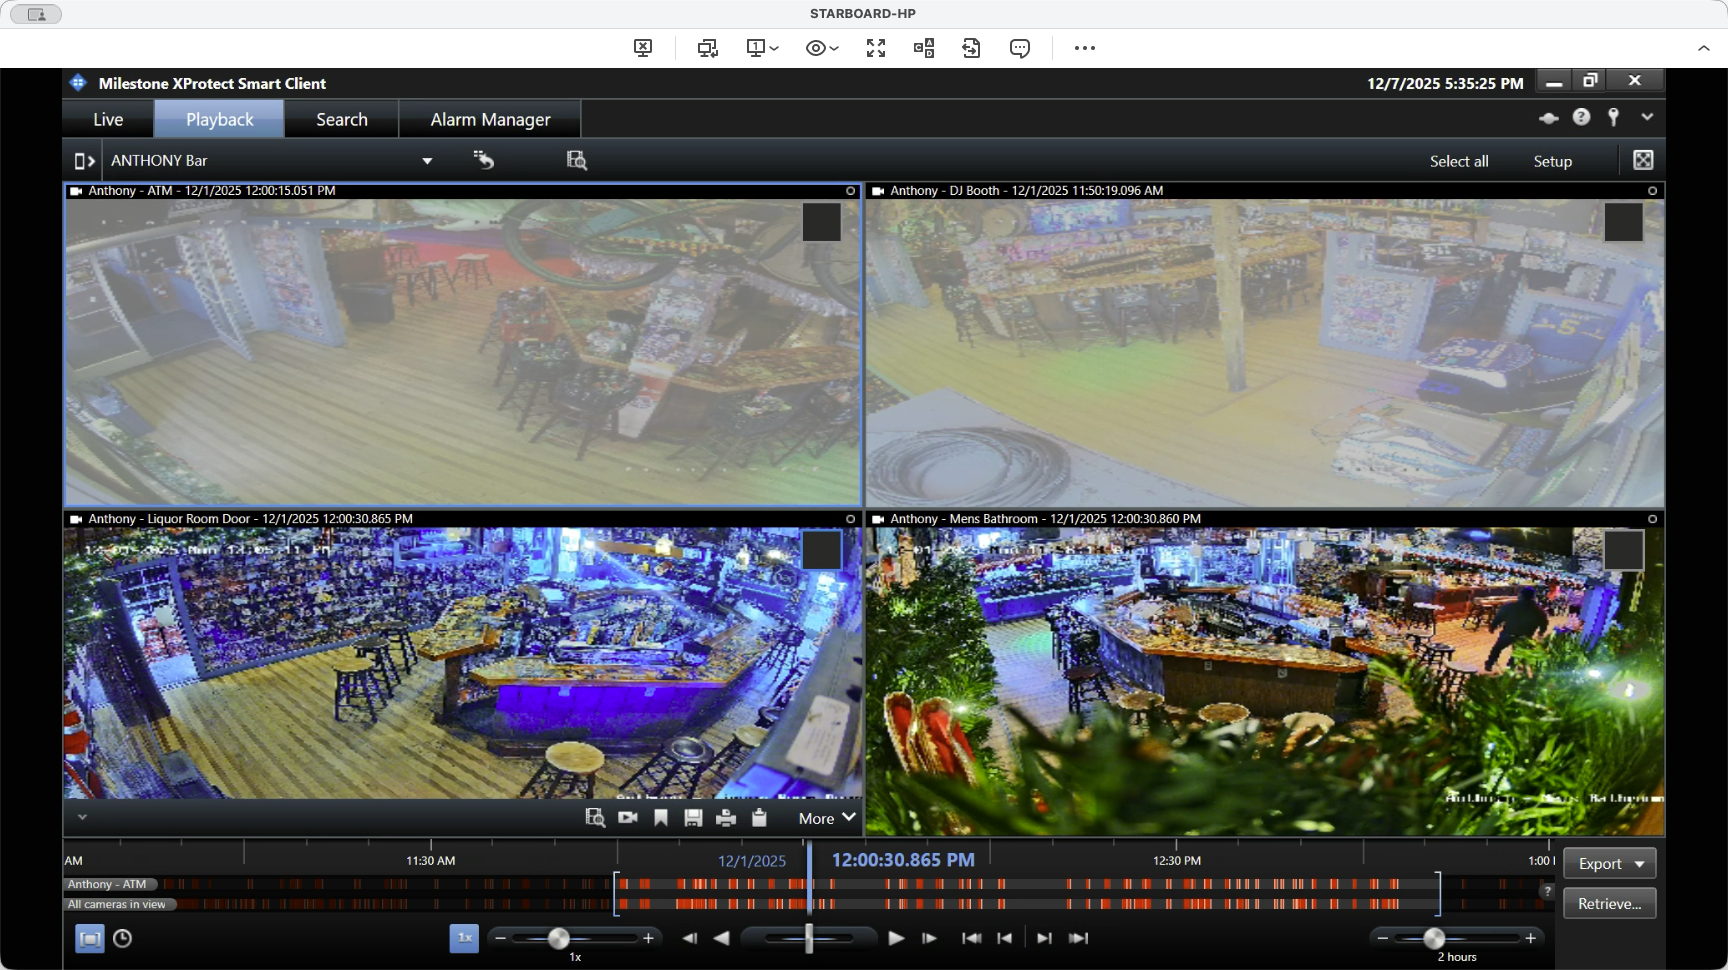Open the More menu on the camera toolbar

(x=827, y=818)
